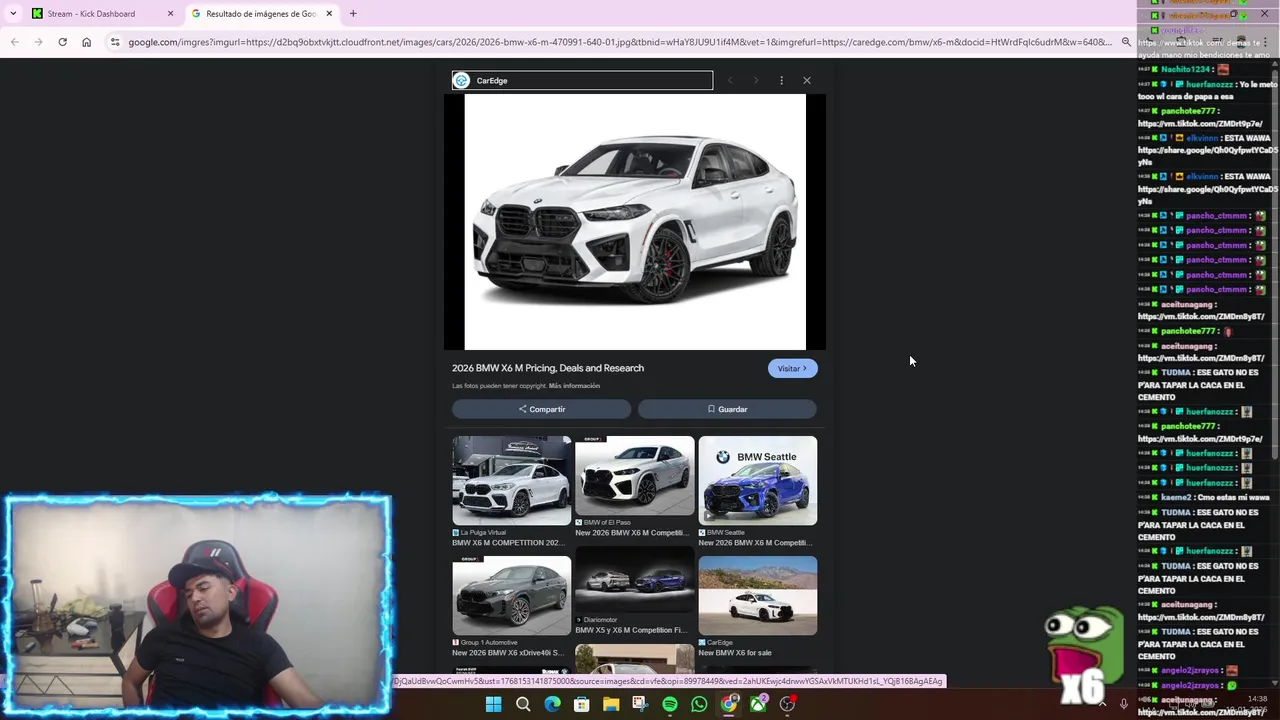This screenshot has width=1280, height=720.
Task: Open La Pulga Virtual BMW thumbnail
Action: pyautogui.click(x=511, y=481)
